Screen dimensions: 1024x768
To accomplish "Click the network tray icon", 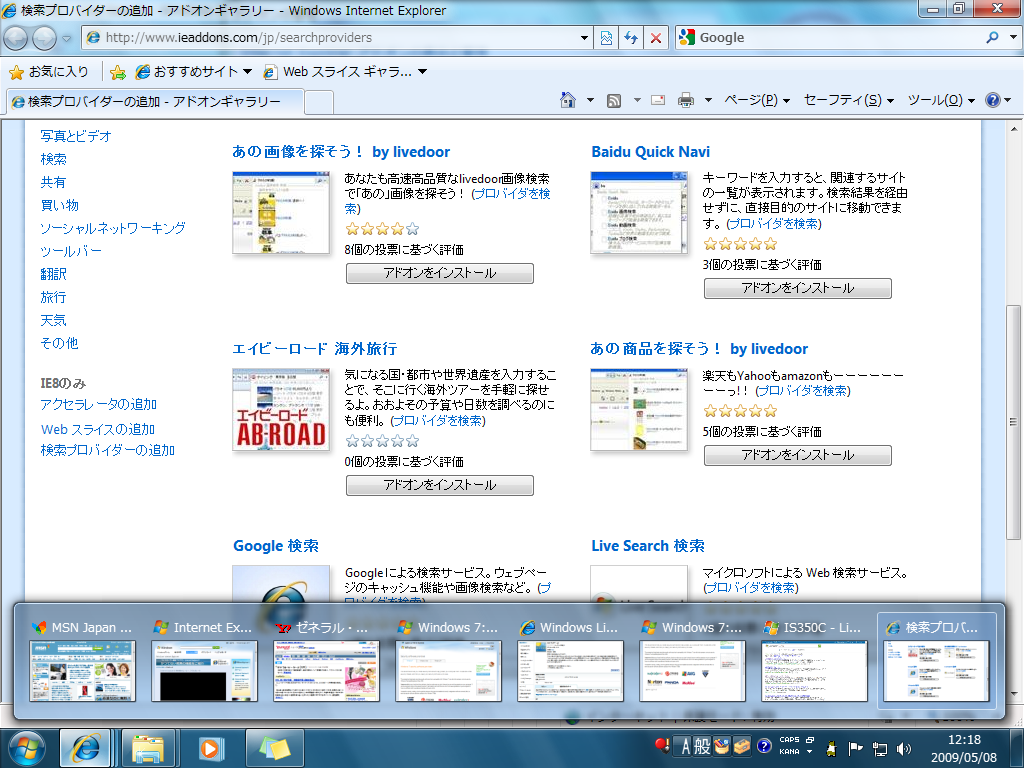I will click(880, 748).
